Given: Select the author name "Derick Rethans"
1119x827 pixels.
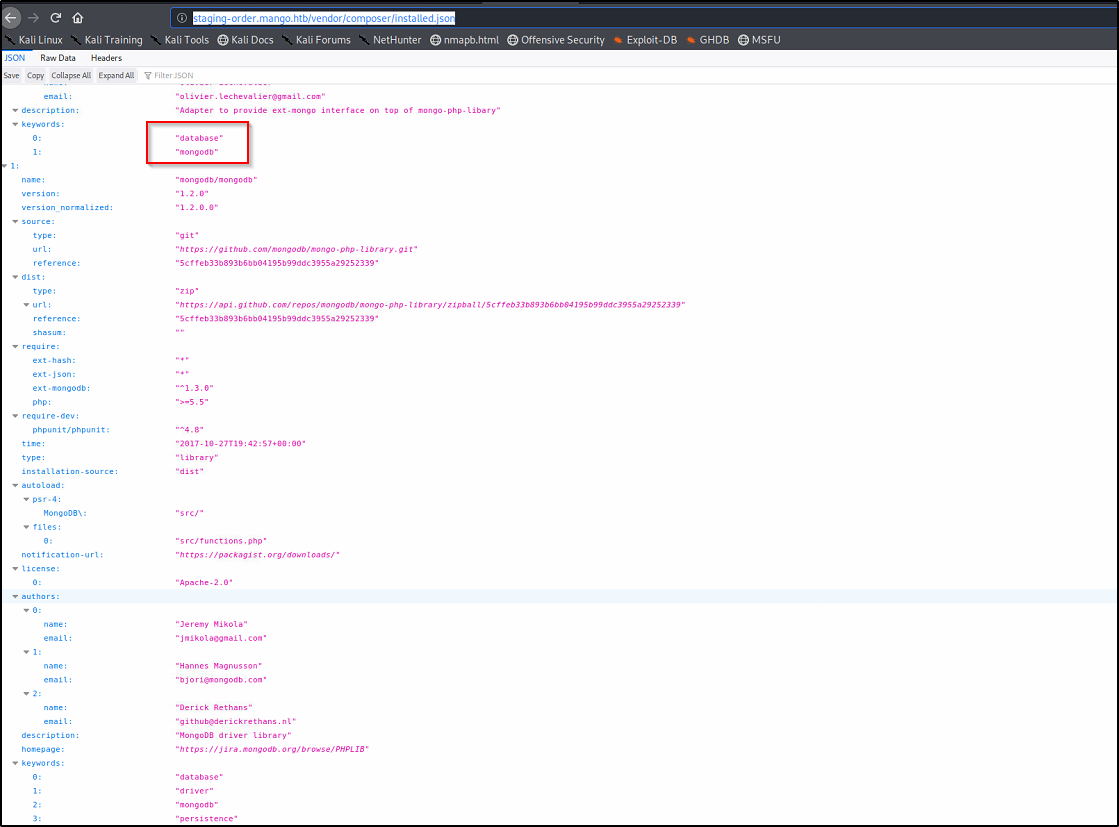Looking at the screenshot, I should coord(214,708).
